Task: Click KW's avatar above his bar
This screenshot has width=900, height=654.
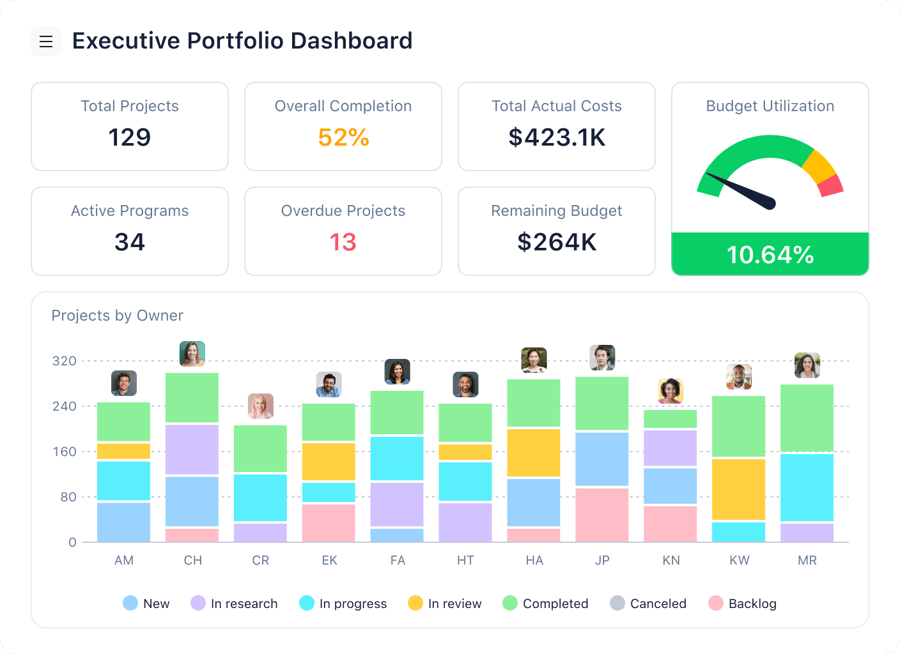Action: (x=739, y=379)
